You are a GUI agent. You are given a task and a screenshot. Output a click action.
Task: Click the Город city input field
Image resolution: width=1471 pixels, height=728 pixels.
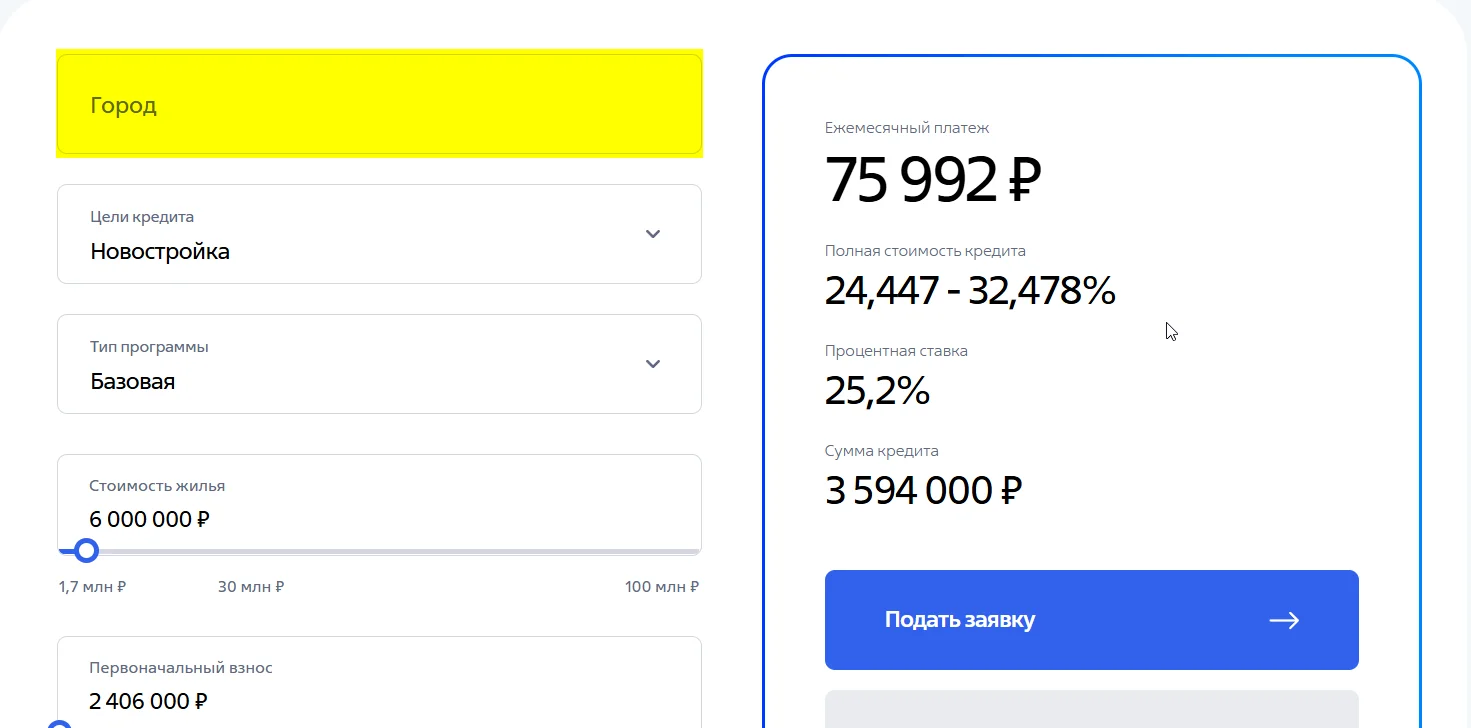click(379, 105)
